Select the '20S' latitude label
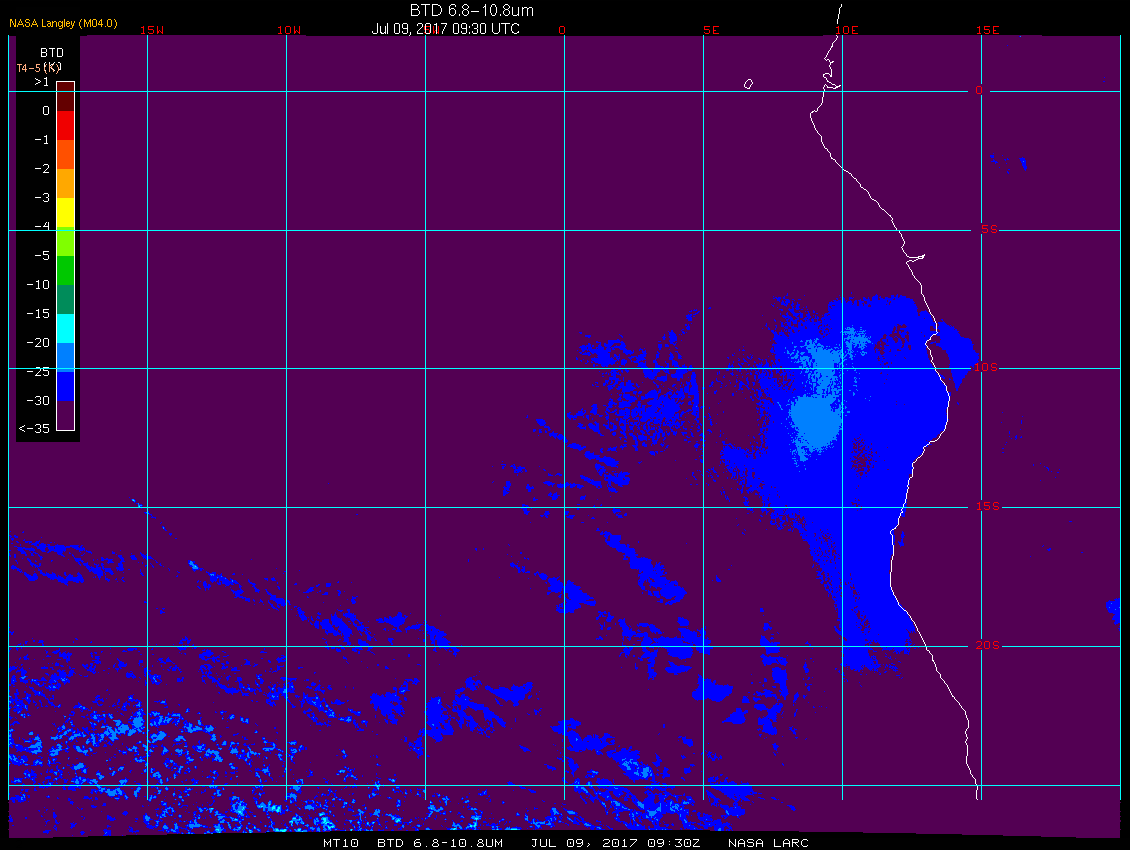 tap(987, 645)
